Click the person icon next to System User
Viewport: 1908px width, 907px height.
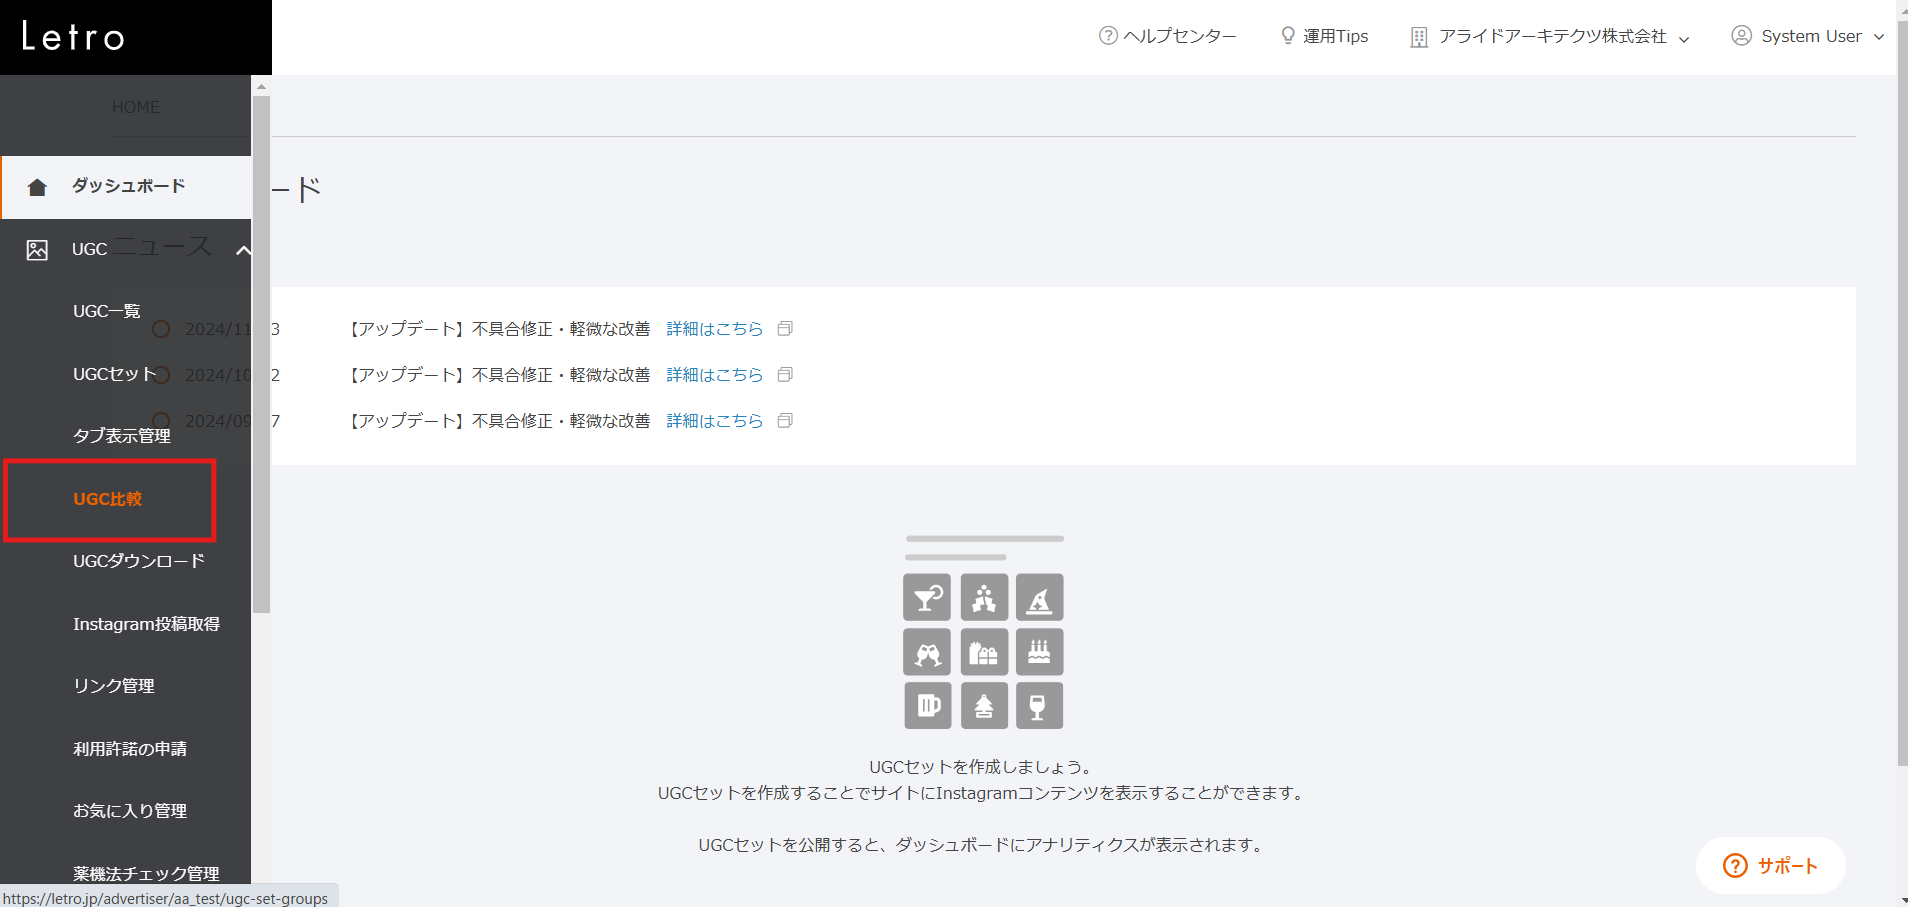(1741, 36)
